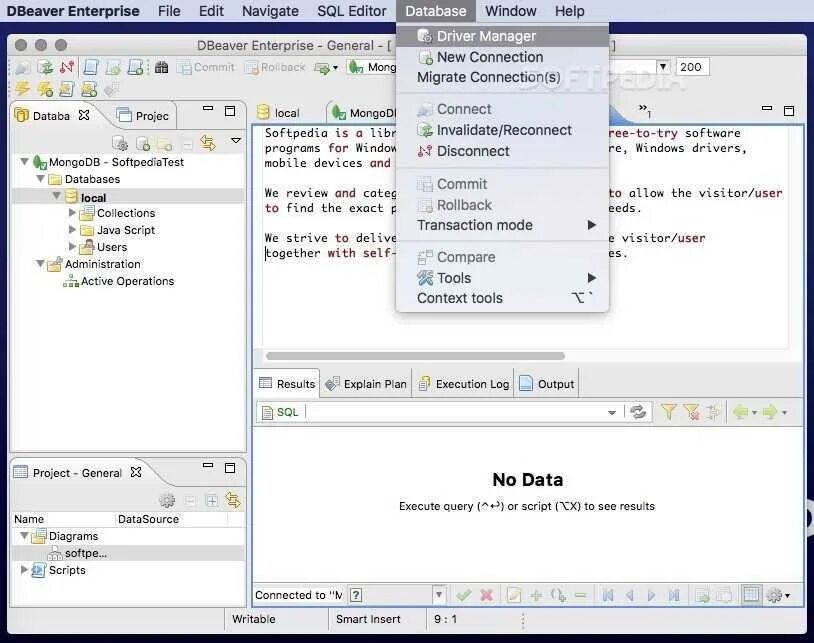Click the add row plus icon

536,595
